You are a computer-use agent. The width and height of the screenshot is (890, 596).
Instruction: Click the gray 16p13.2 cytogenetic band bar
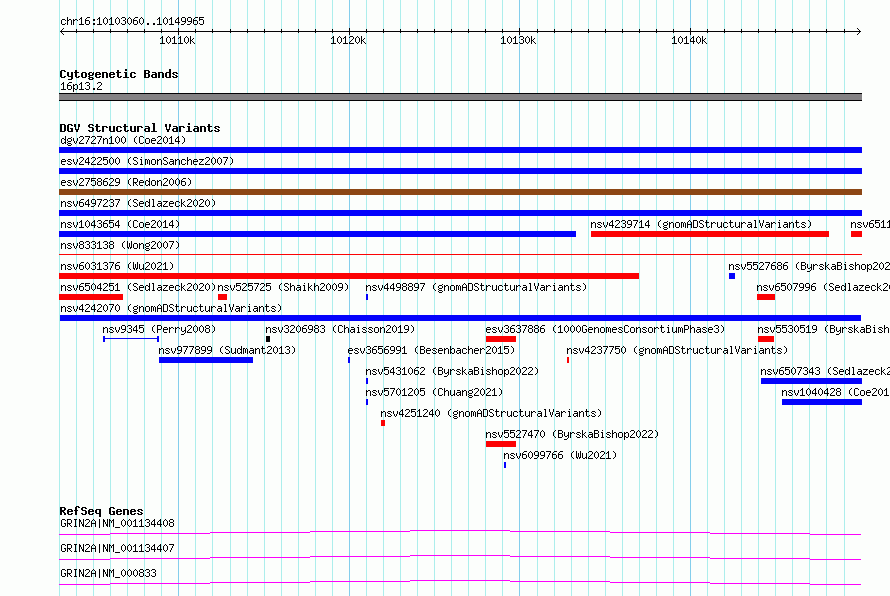[460, 97]
